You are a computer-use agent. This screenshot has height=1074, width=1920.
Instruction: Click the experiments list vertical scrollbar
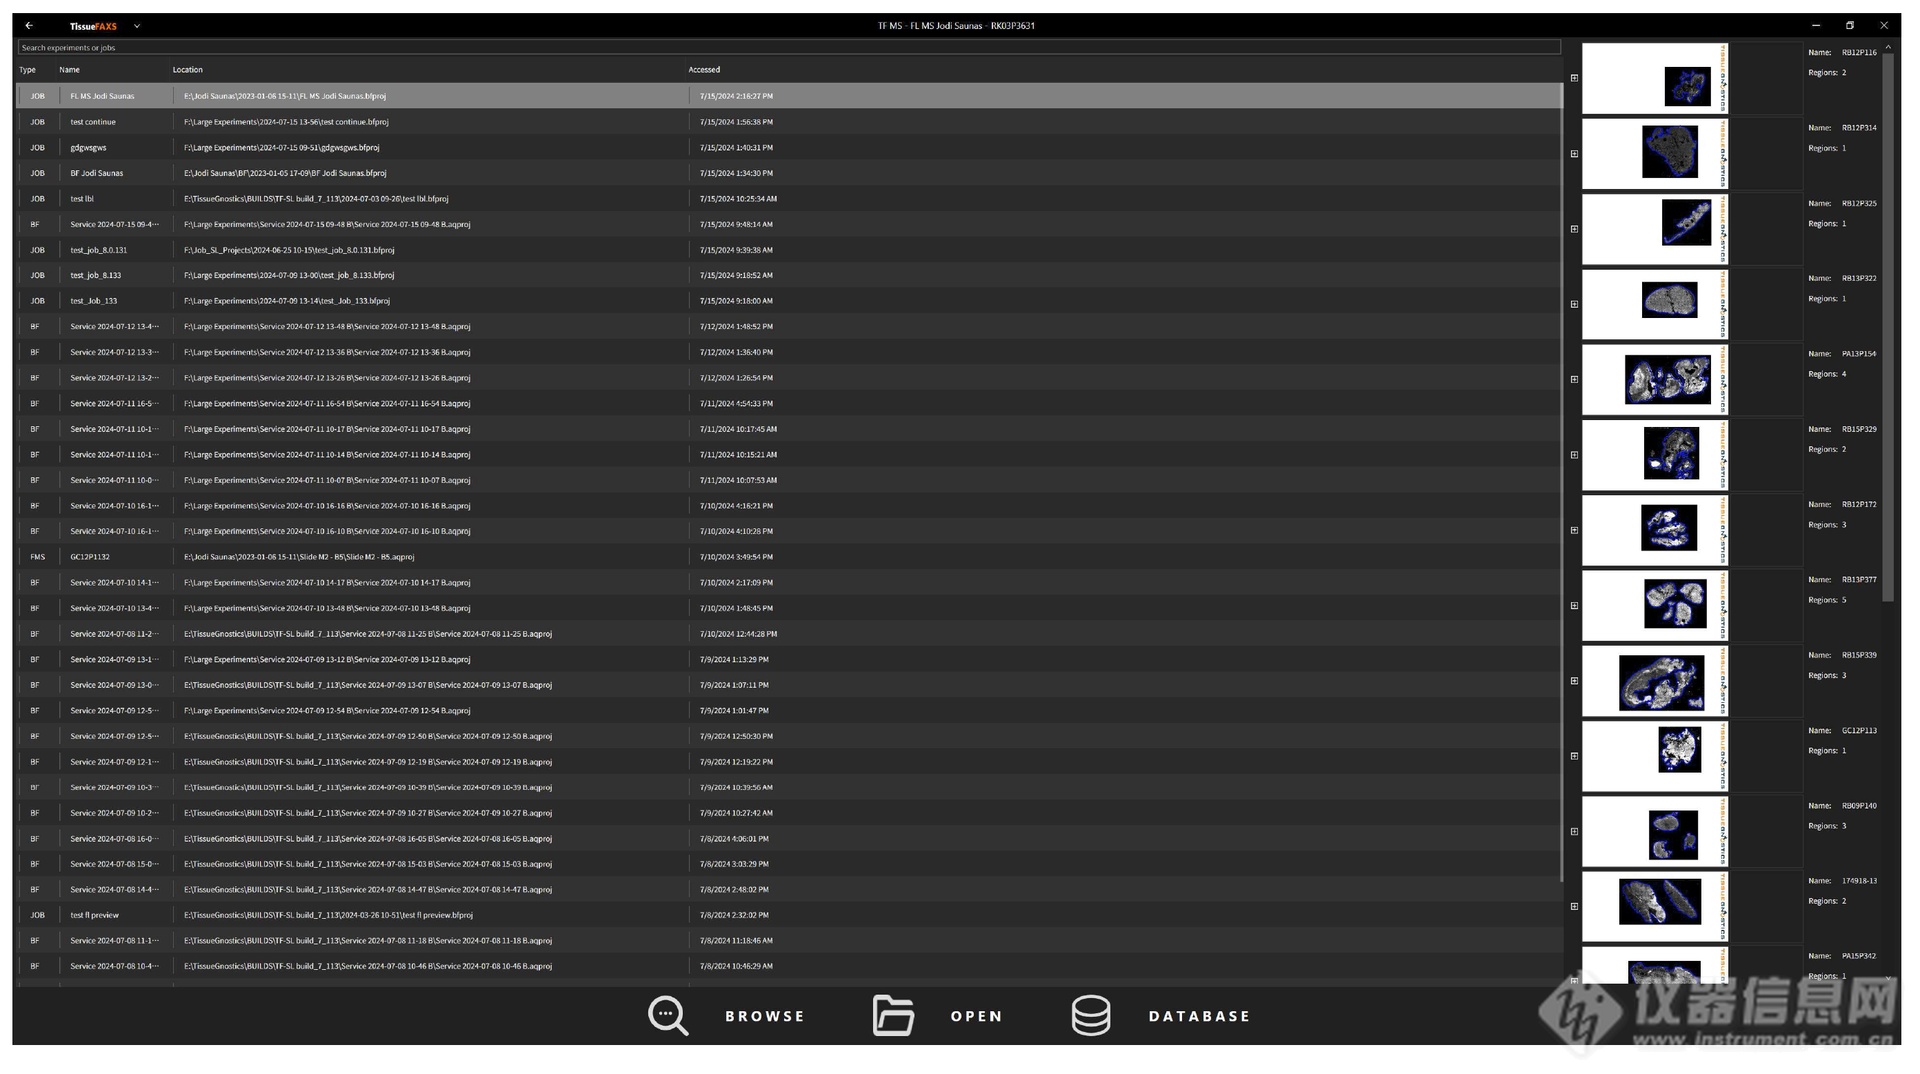point(1561,482)
